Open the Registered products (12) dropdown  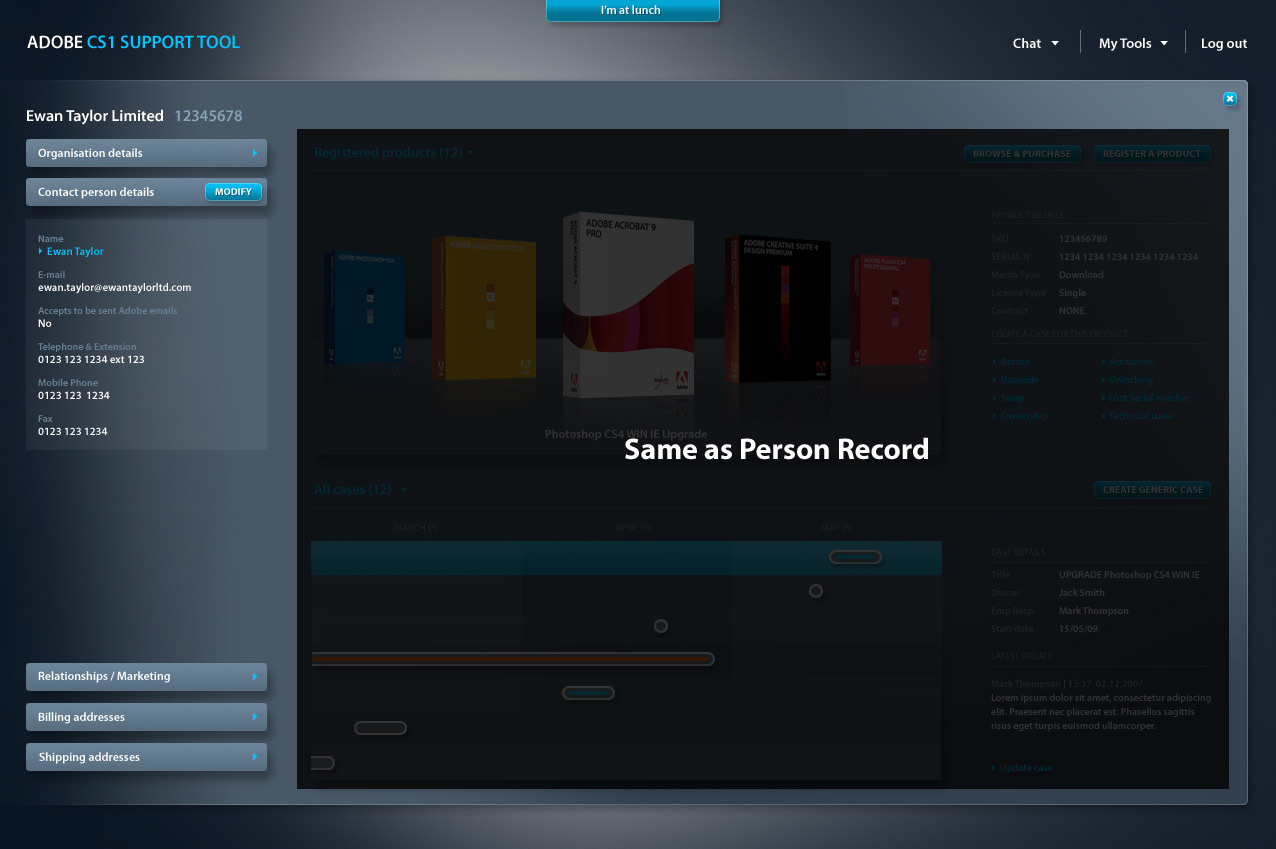pos(394,153)
